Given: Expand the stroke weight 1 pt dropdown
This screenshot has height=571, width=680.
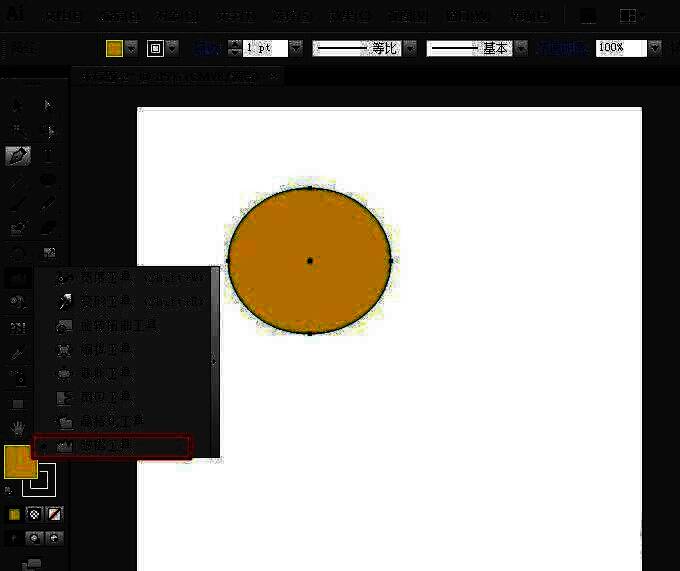Looking at the screenshot, I should point(296,48).
